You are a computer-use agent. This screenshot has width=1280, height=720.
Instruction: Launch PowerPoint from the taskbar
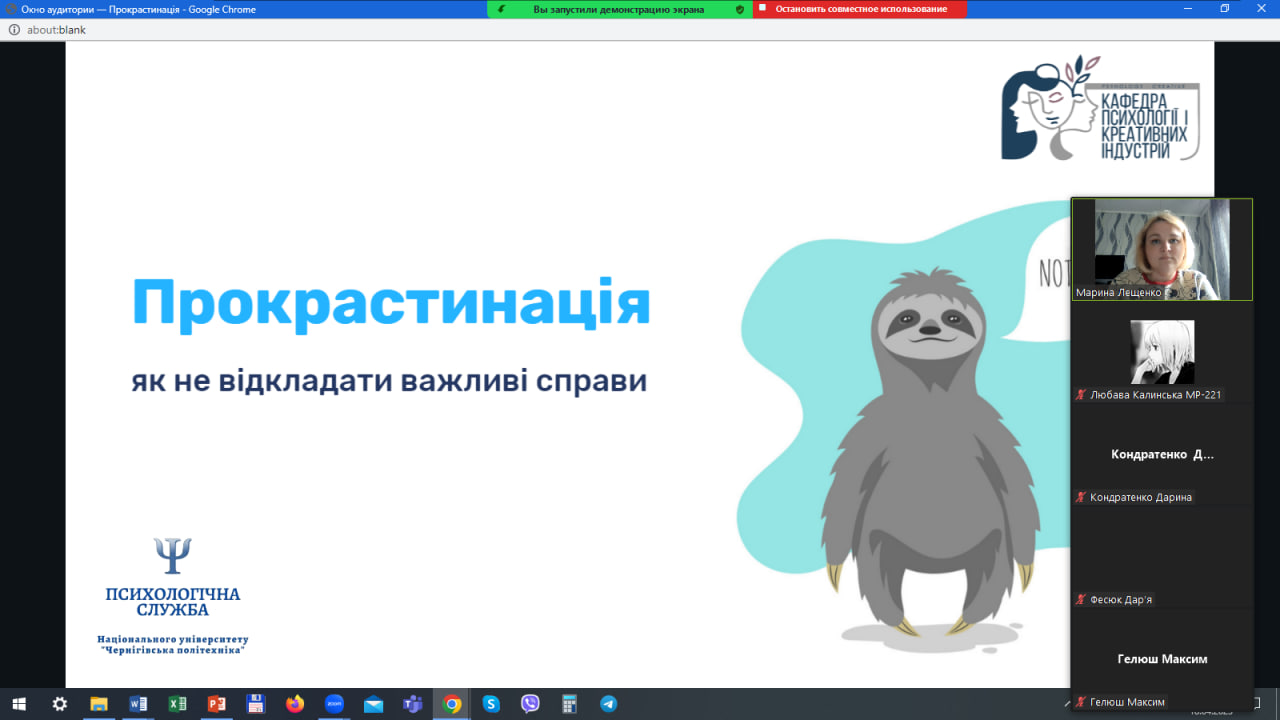(x=216, y=704)
